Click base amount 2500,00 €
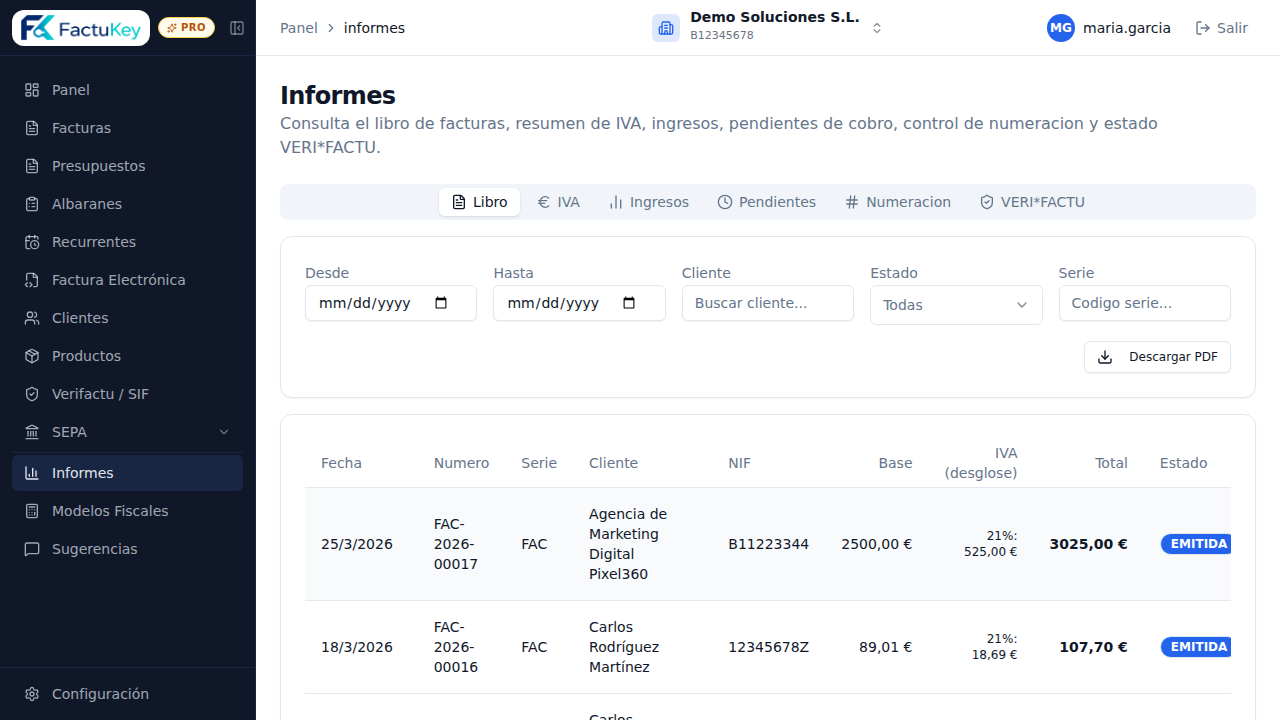Screen dimensions: 1280x720 point(877,544)
